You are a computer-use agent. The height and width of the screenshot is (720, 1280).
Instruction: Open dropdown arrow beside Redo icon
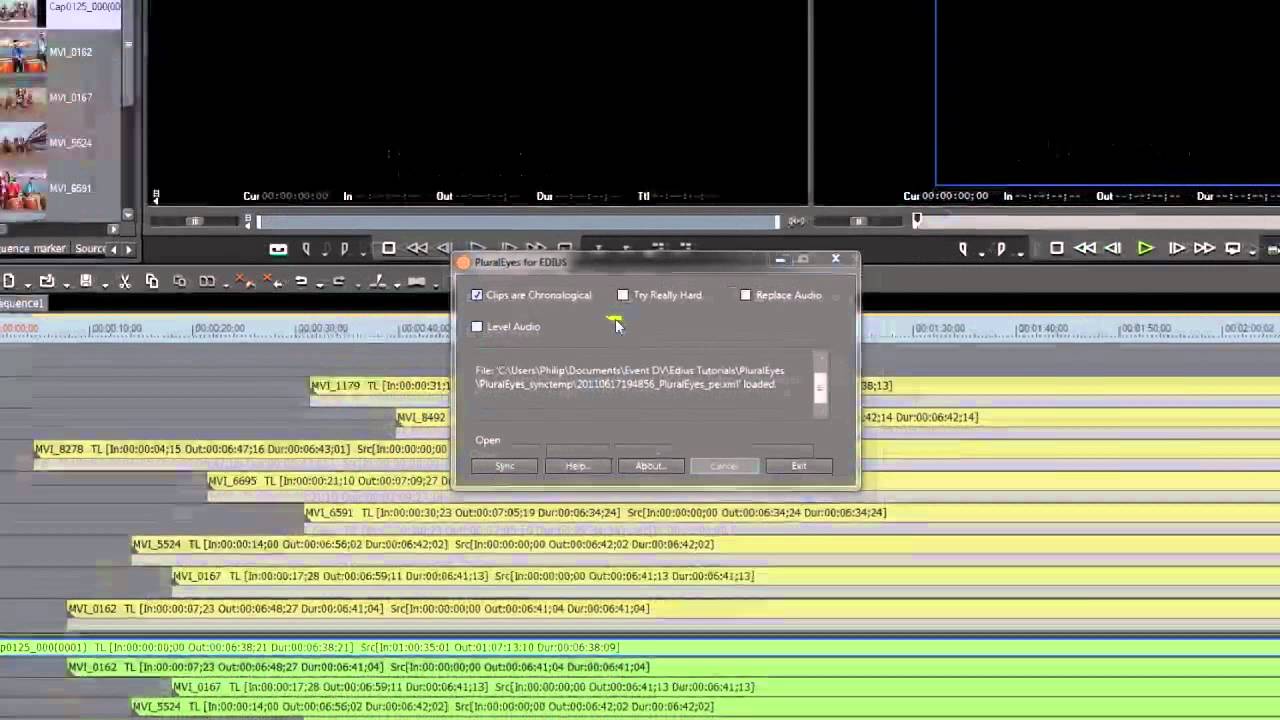[358, 286]
